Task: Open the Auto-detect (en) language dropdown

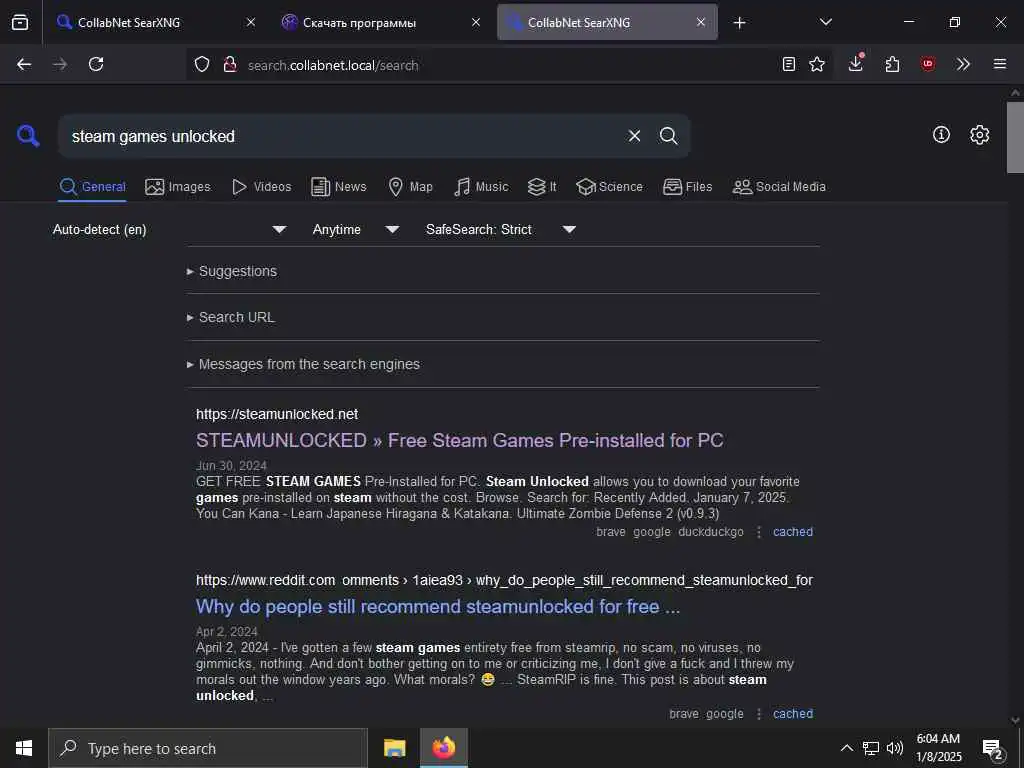Action: [170, 229]
